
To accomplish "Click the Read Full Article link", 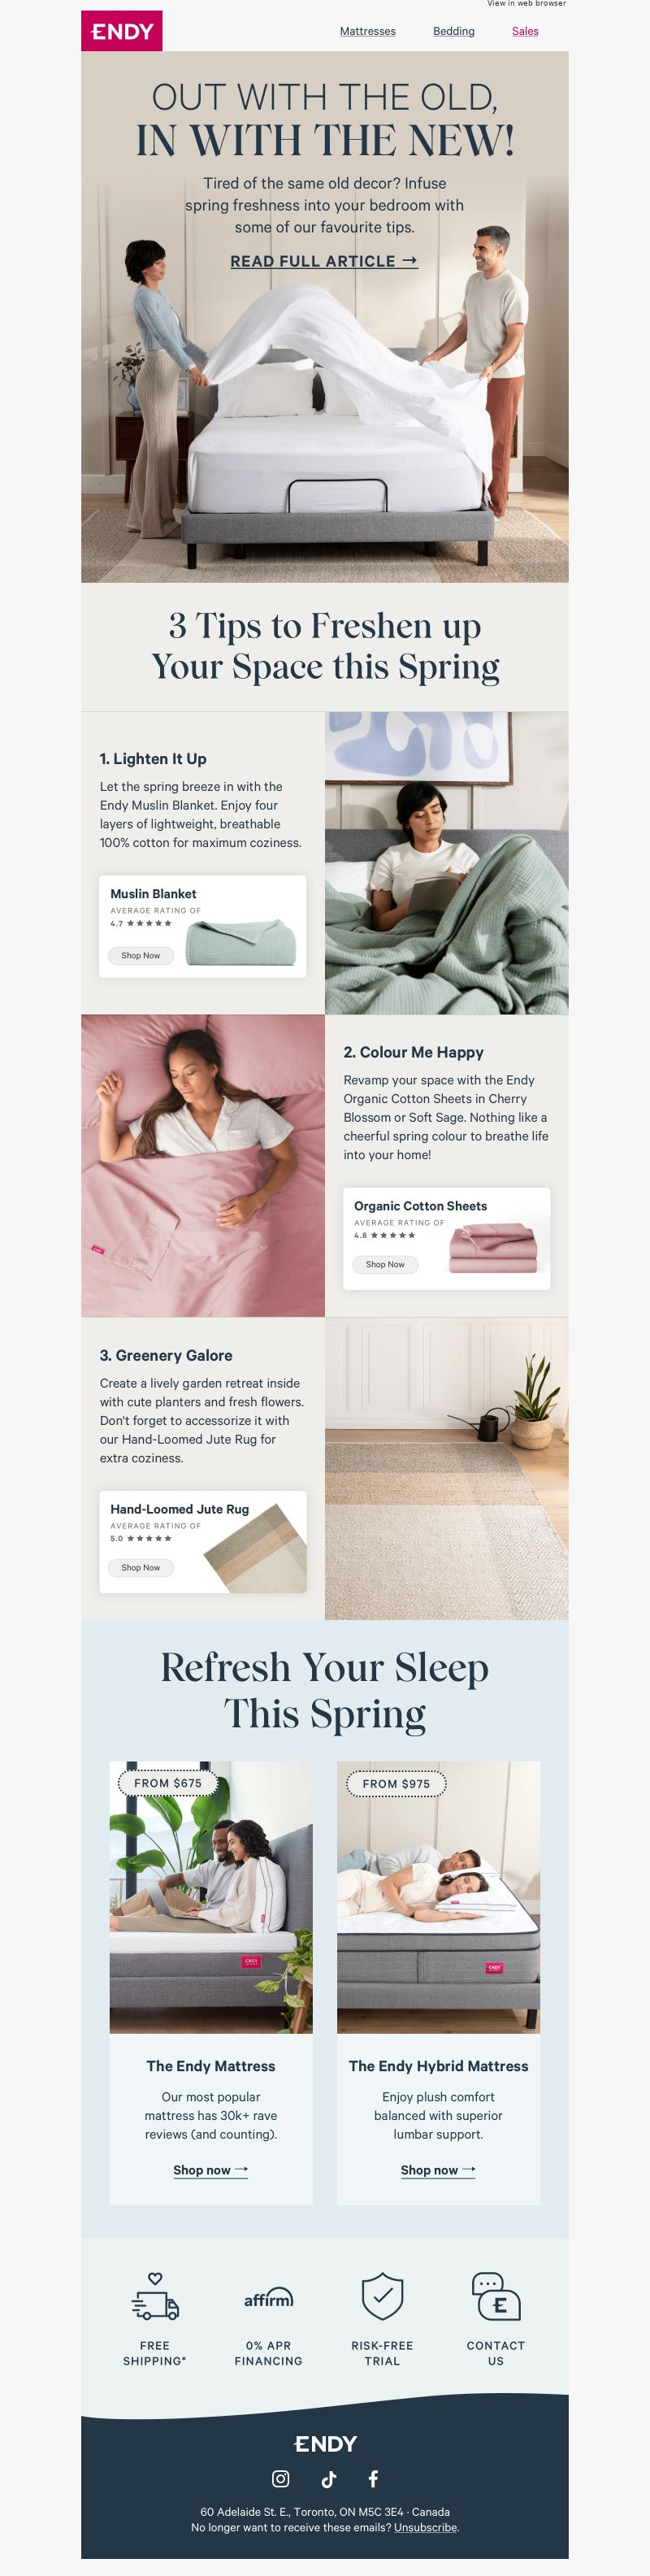I will point(324,261).
